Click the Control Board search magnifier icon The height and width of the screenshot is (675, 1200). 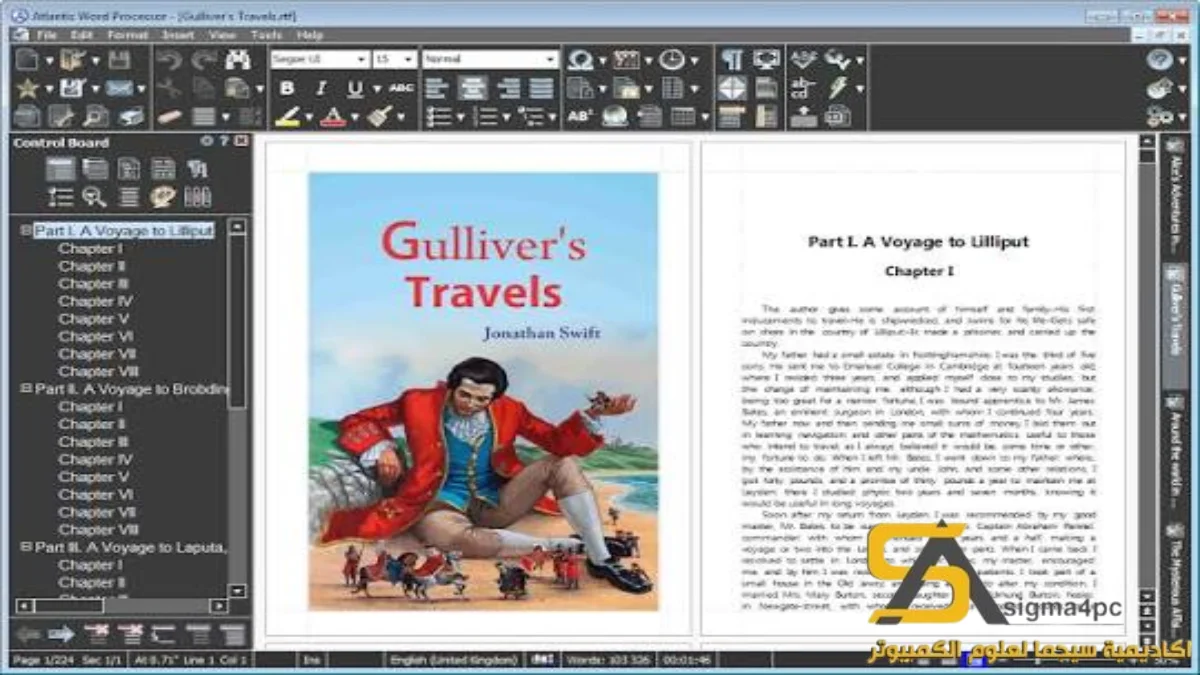pos(94,196)
